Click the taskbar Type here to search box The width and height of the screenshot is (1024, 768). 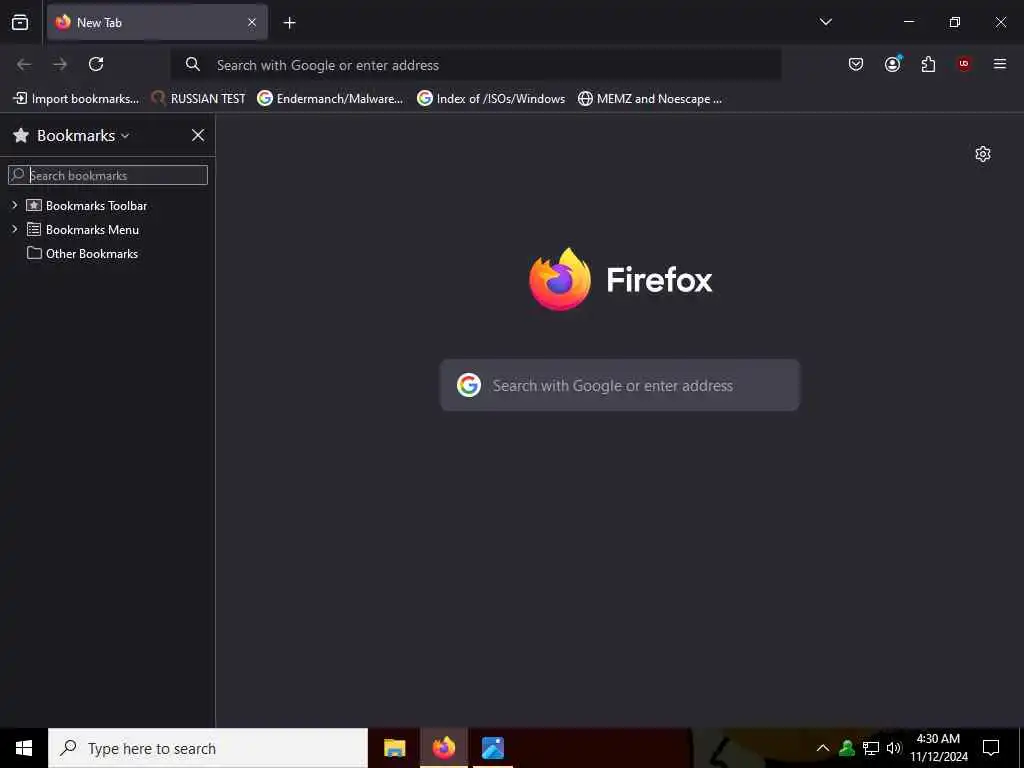(208, 748)
